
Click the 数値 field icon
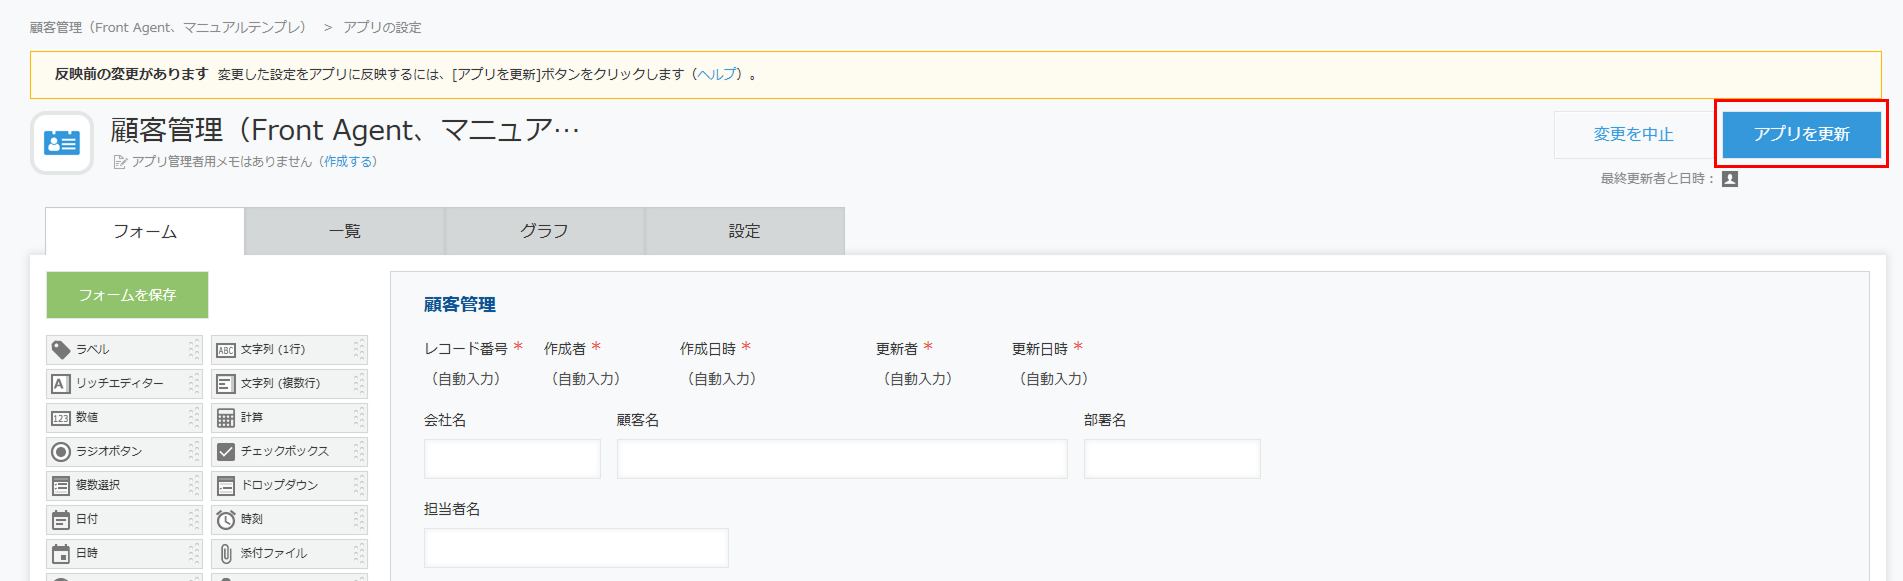pos(61,418)
